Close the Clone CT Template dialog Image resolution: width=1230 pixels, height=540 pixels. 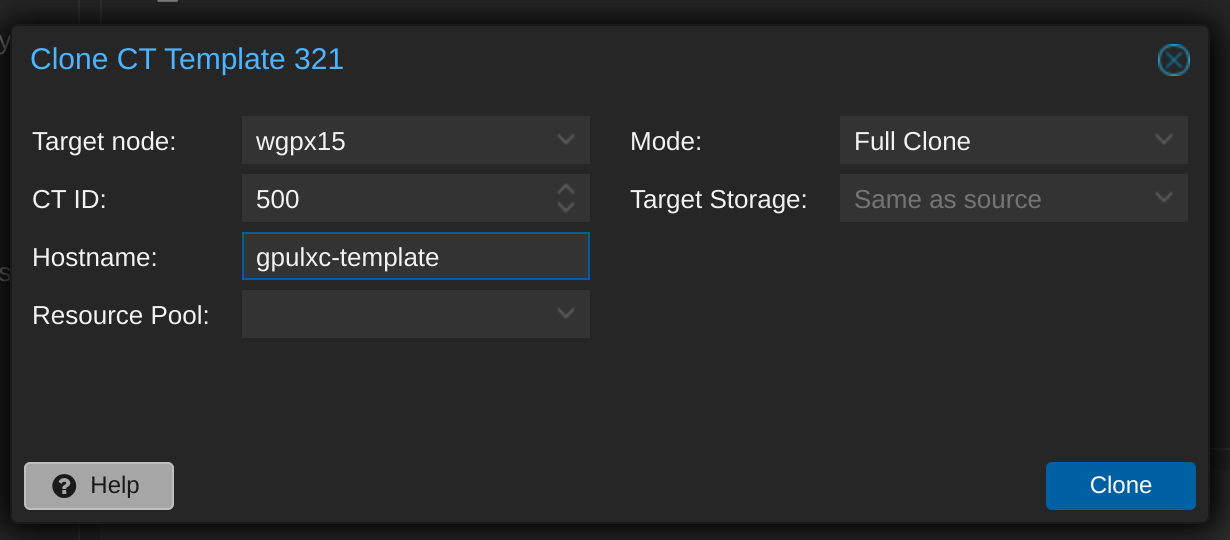pos(1173,60)
